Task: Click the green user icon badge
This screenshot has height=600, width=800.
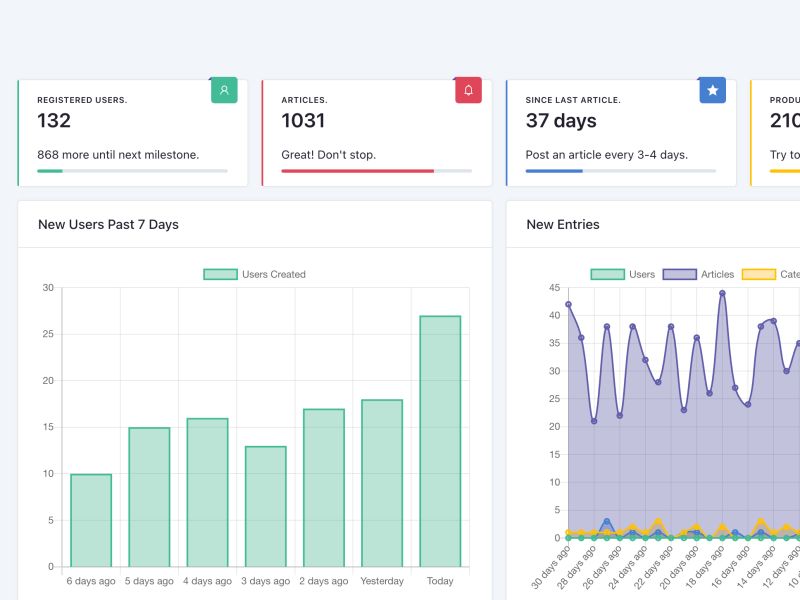Action: (x=224, y=90)
